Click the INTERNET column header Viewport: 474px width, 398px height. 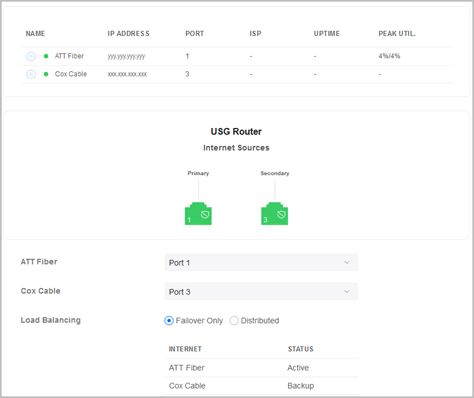[185, 349]
